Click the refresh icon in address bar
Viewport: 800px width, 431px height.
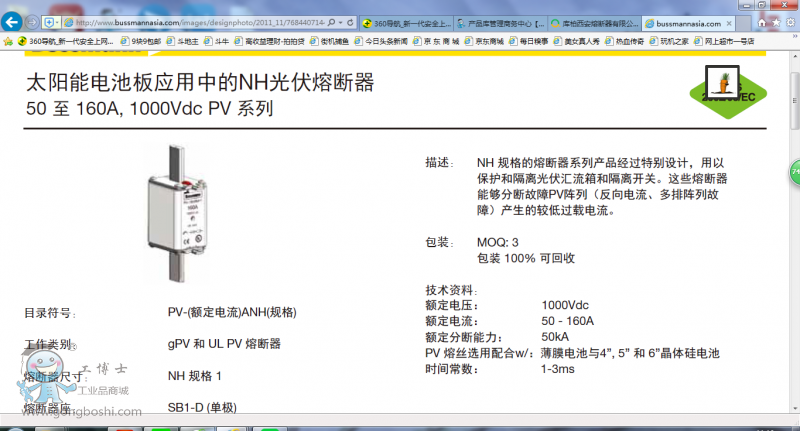coord(353,22)
